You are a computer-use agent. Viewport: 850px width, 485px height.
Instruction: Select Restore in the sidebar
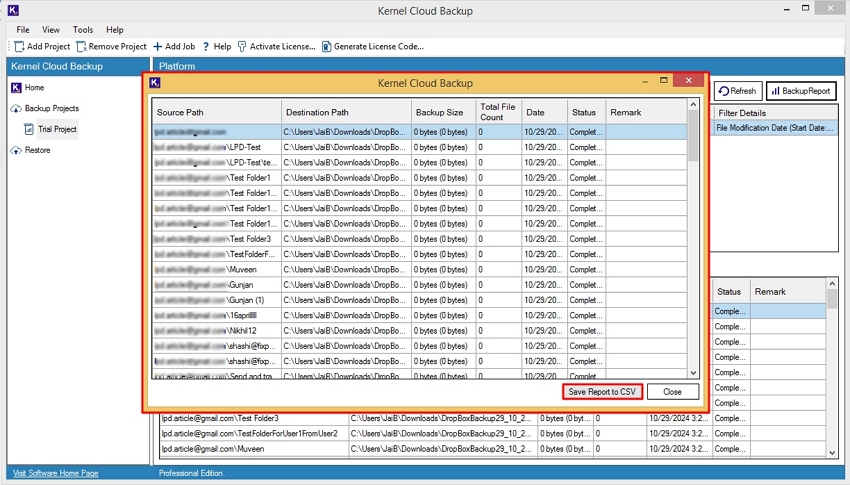click(37, 150)
